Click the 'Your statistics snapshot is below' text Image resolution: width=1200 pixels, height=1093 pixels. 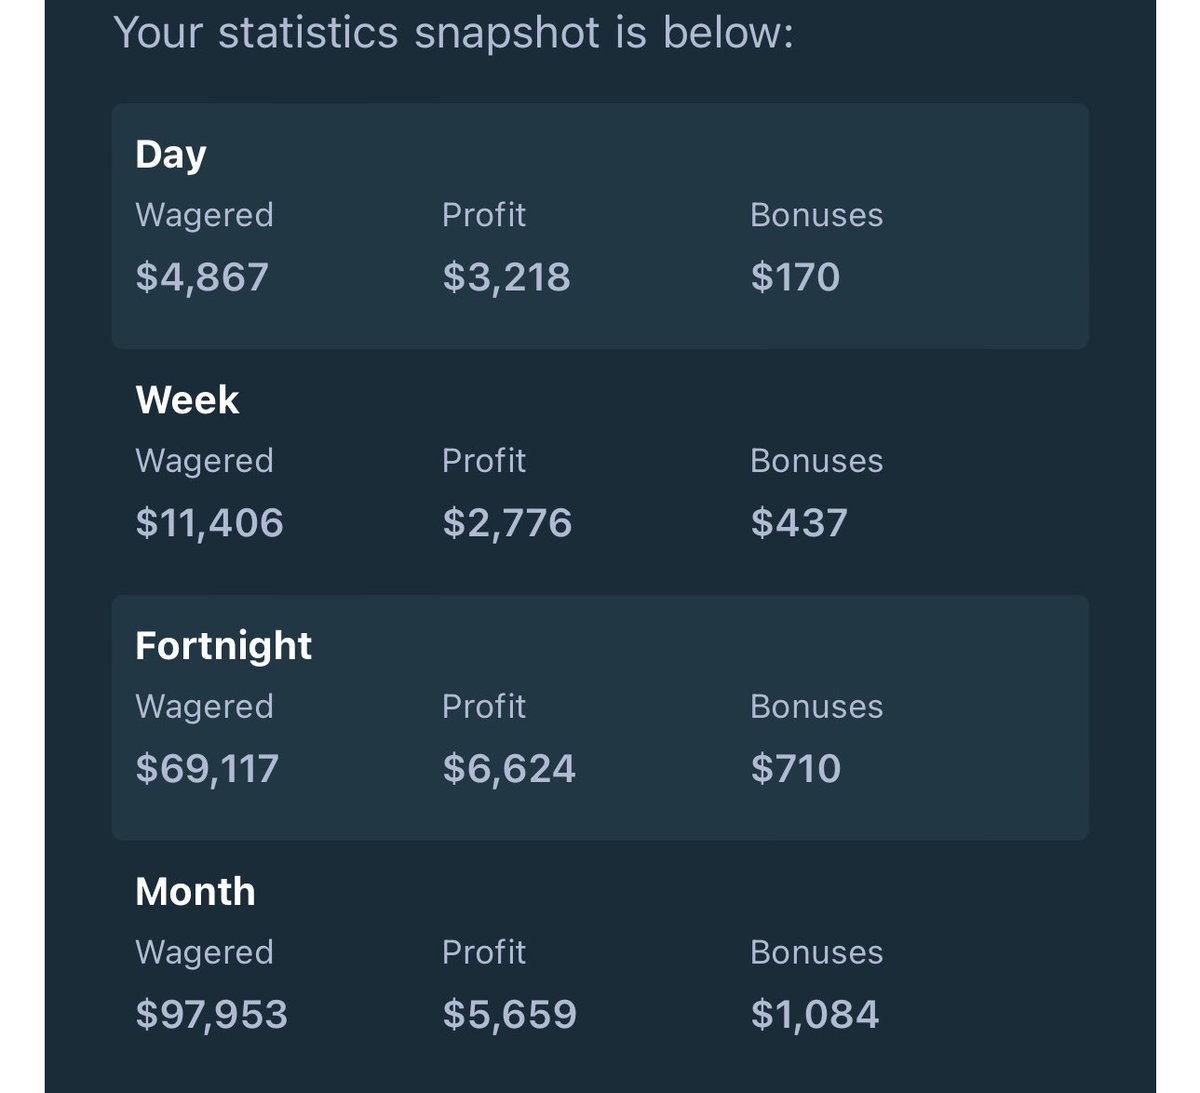(x=454, y=33)
